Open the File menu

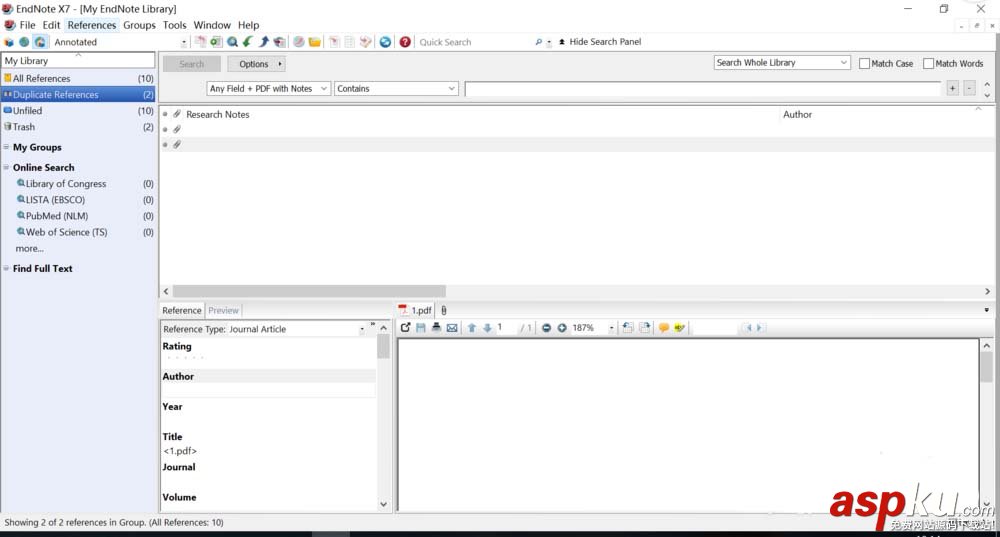pyautogui.click(x=27, y=25)
